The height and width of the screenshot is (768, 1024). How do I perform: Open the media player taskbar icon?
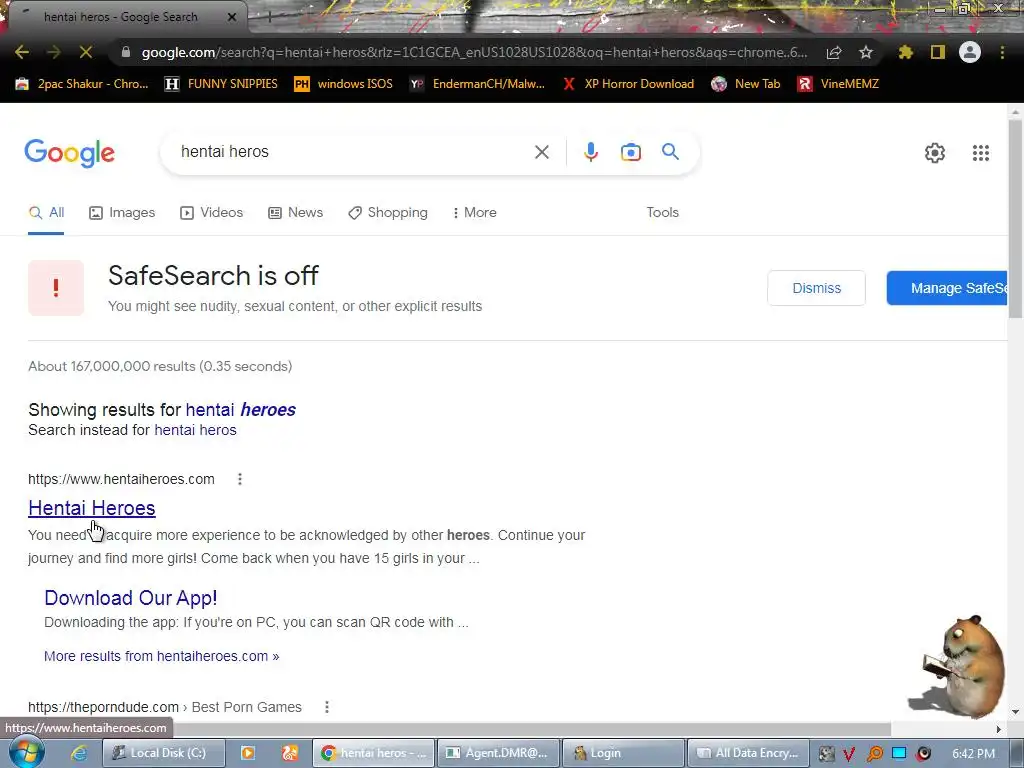coord(248,753)
